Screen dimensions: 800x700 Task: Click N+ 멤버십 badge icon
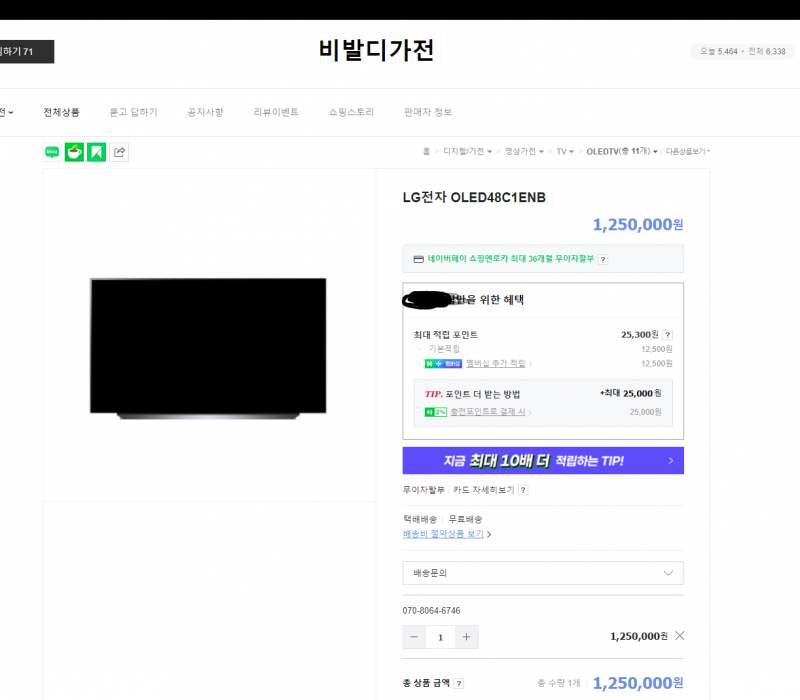(443, 364)
